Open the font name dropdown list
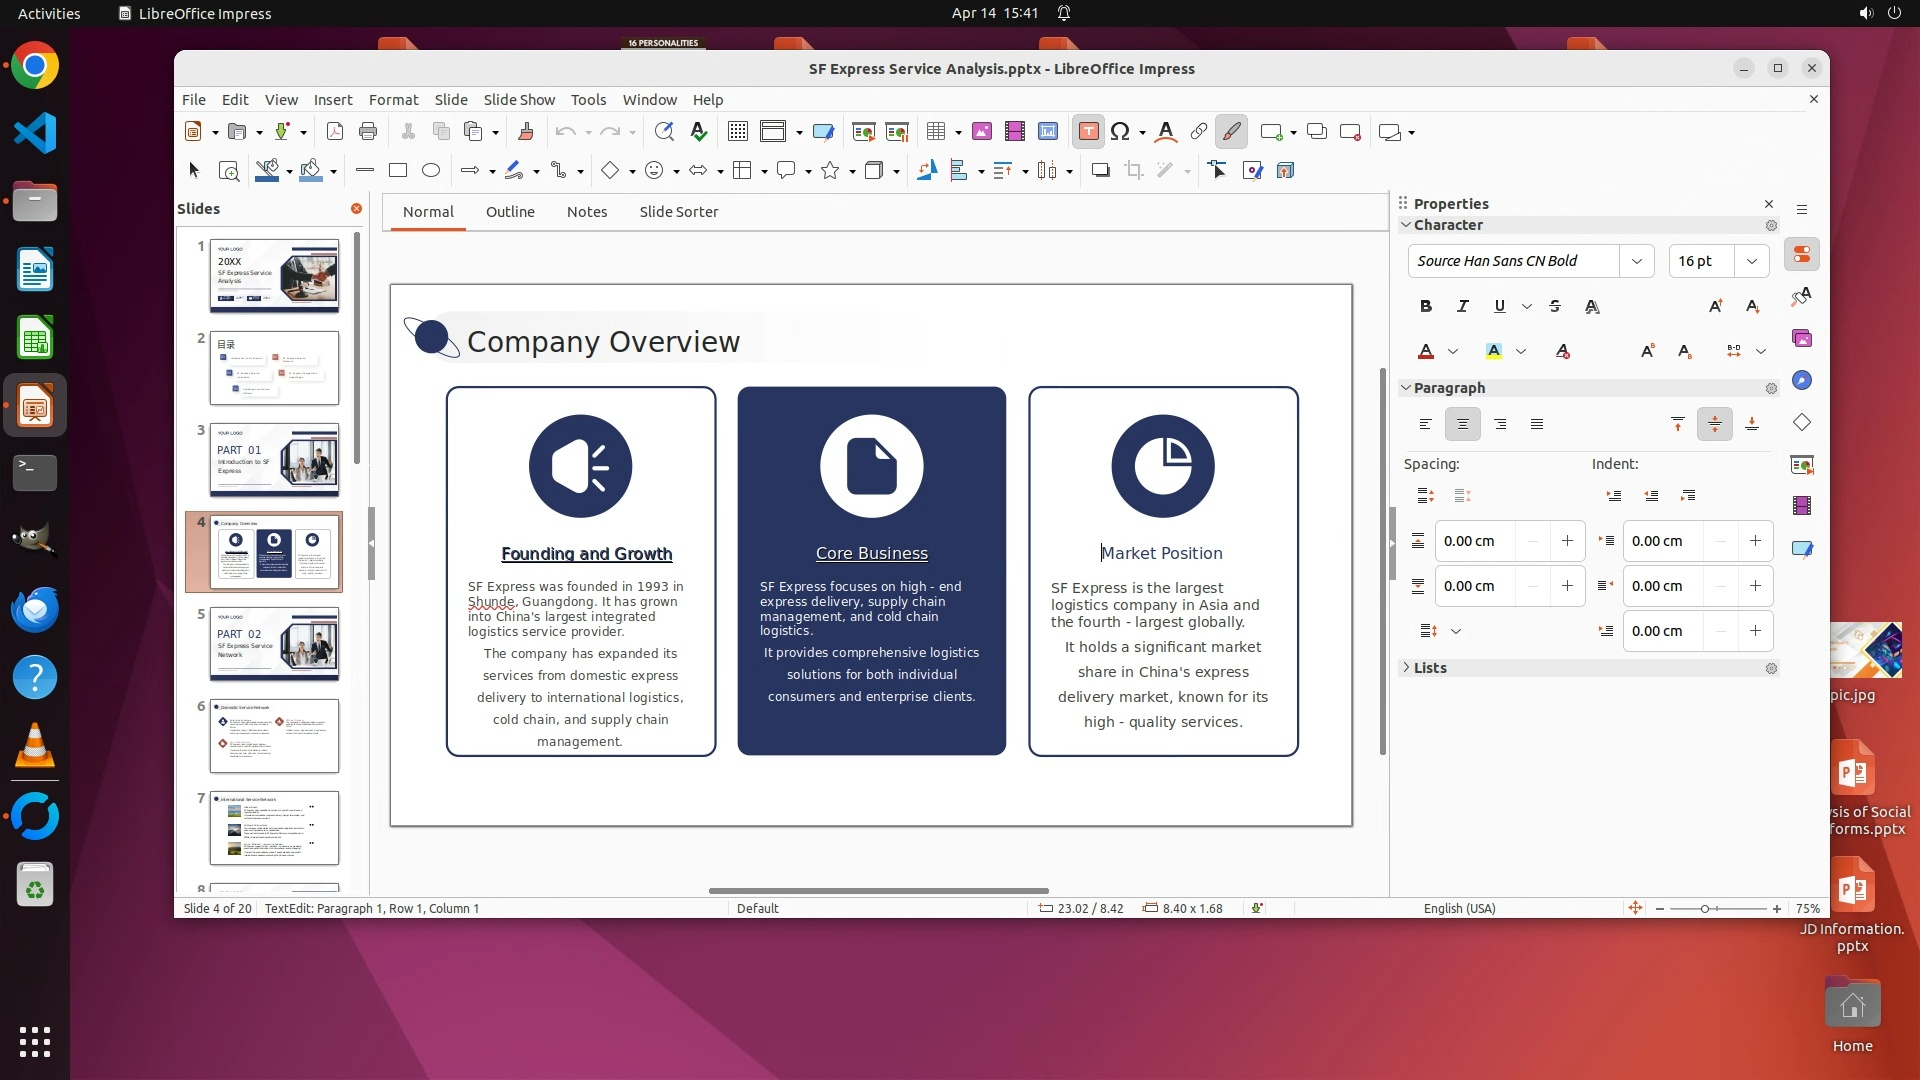The height and width of the screenshot is (1080, 1920). [1637, 261]
